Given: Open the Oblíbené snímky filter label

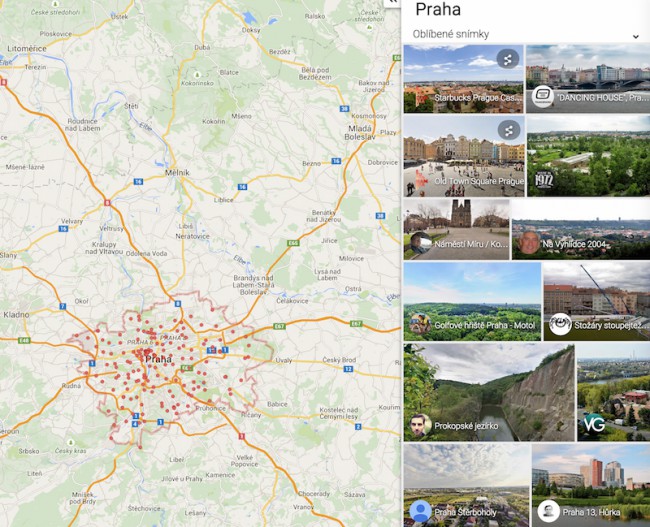Looking at the screenshot, I should click(x=451, y=34).
